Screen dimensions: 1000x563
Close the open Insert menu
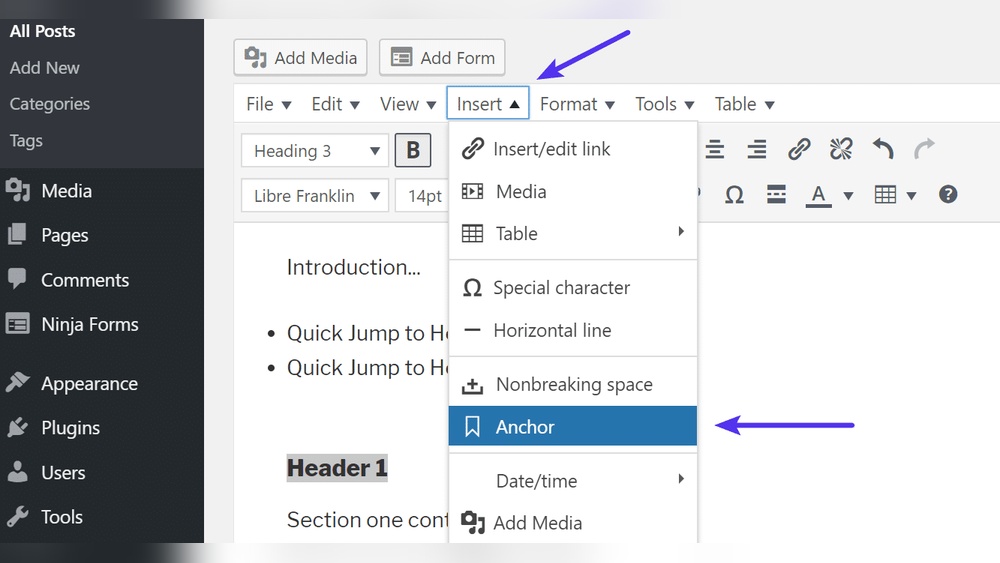click(488, 103)
